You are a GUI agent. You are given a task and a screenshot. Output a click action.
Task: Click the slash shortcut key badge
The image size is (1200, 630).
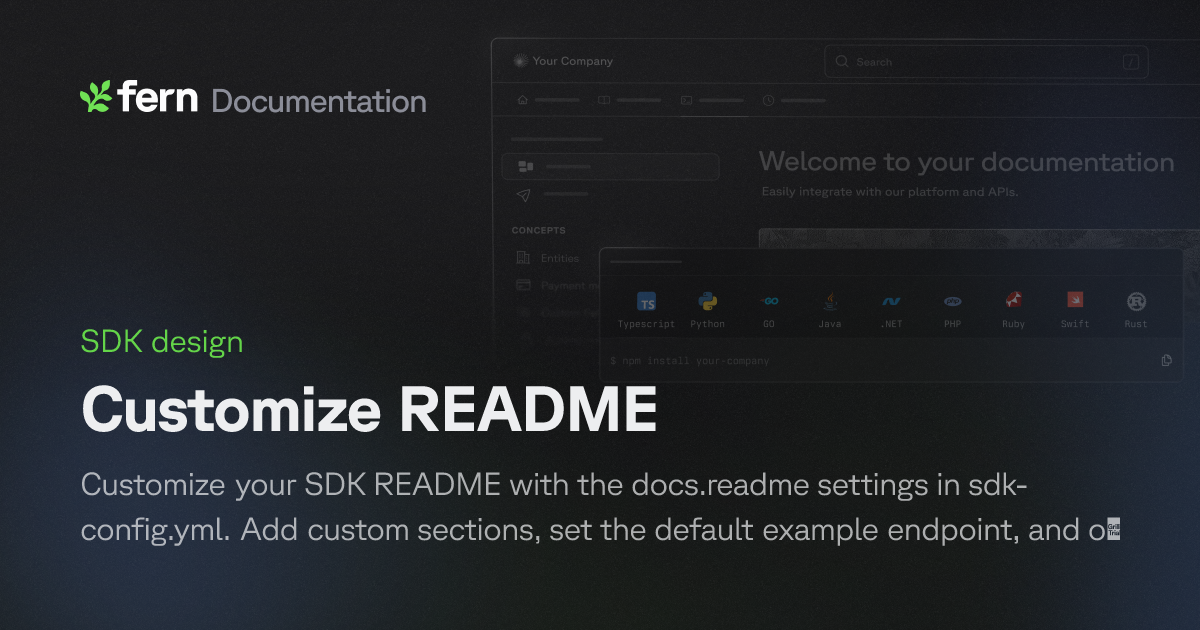pyautogui.click(x=1131, y=62)
